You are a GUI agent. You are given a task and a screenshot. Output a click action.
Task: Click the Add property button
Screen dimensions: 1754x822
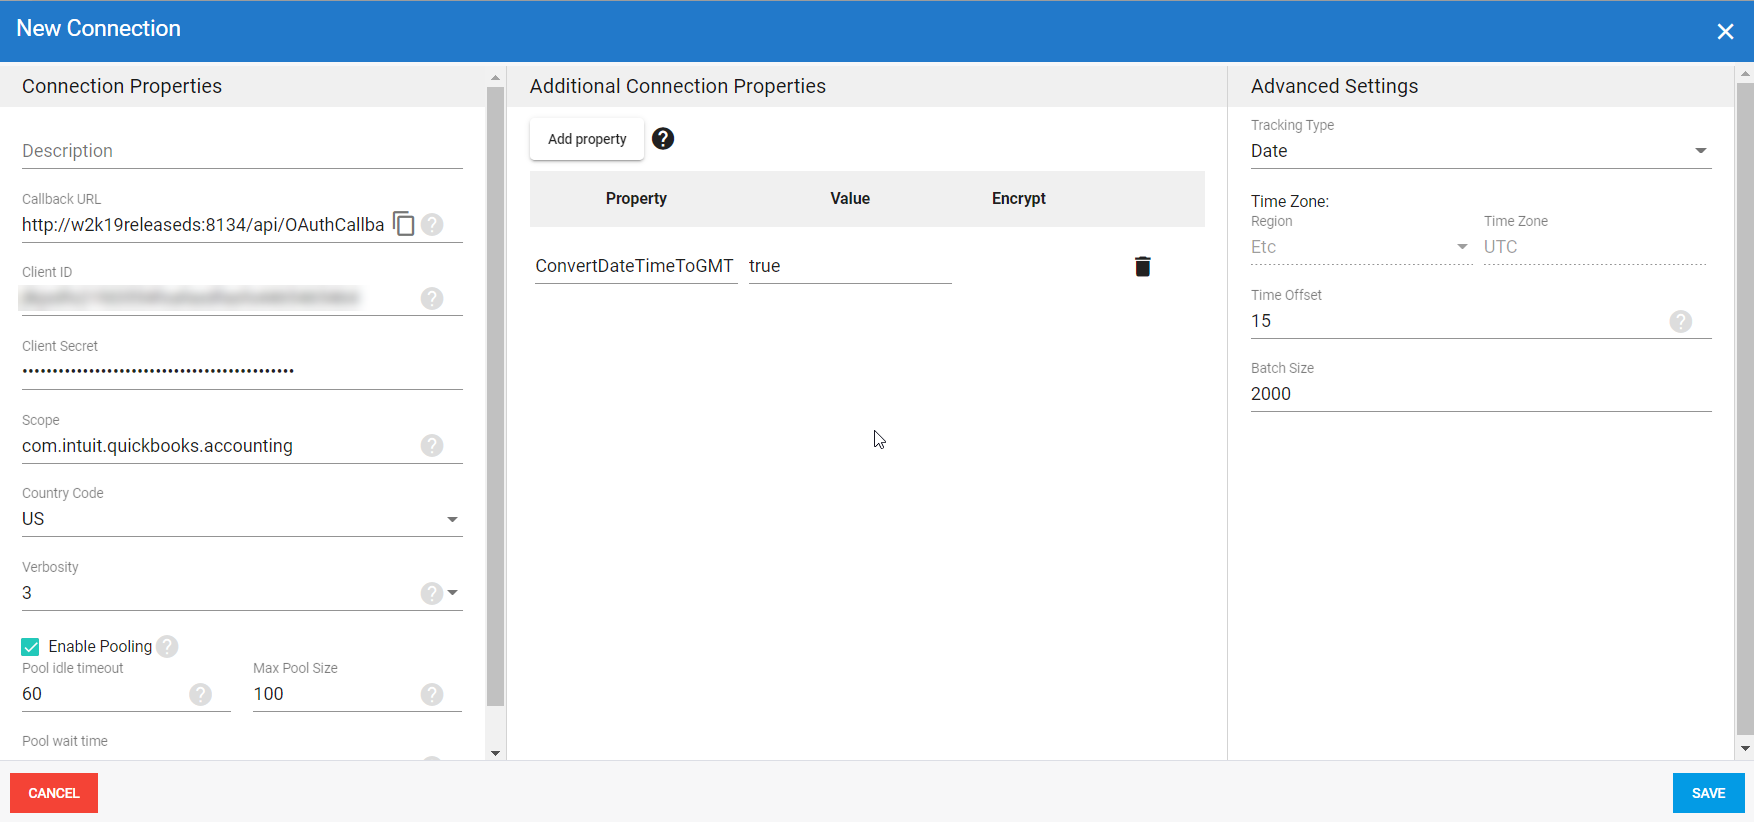tap(587, 139)
